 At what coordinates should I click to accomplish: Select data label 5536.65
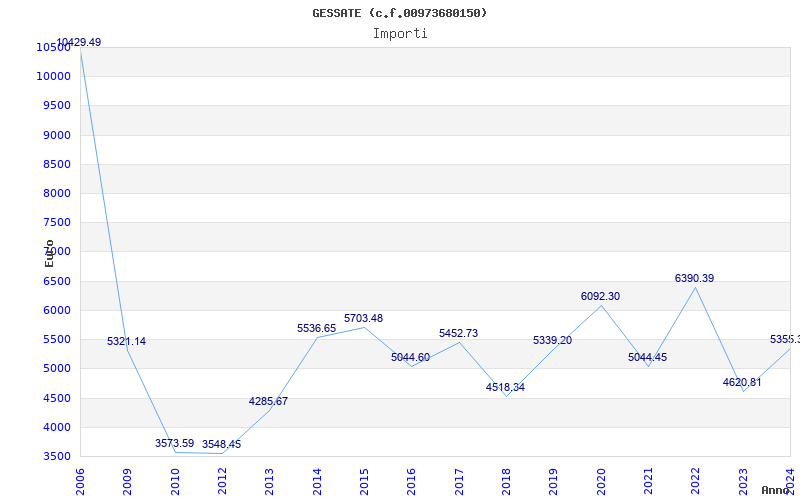point(317,329)
